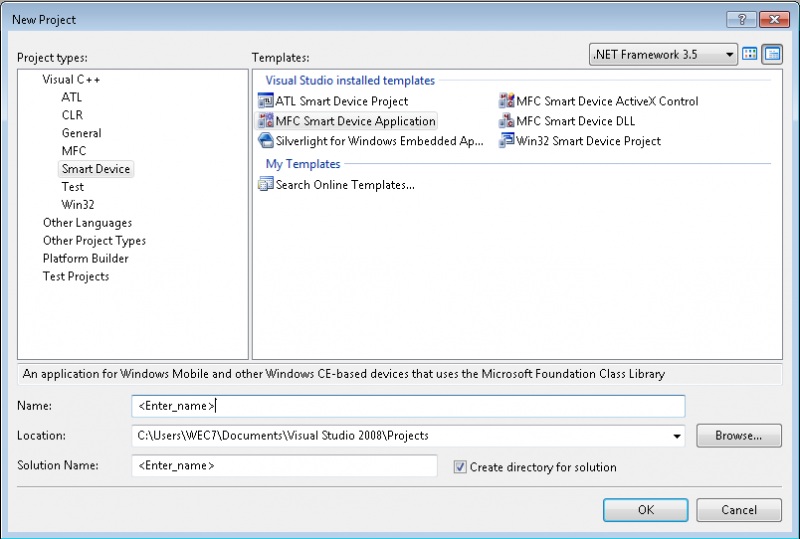The image size is (800, 539).
Task: Switch templates to large icons view
Action: point(749,54)
